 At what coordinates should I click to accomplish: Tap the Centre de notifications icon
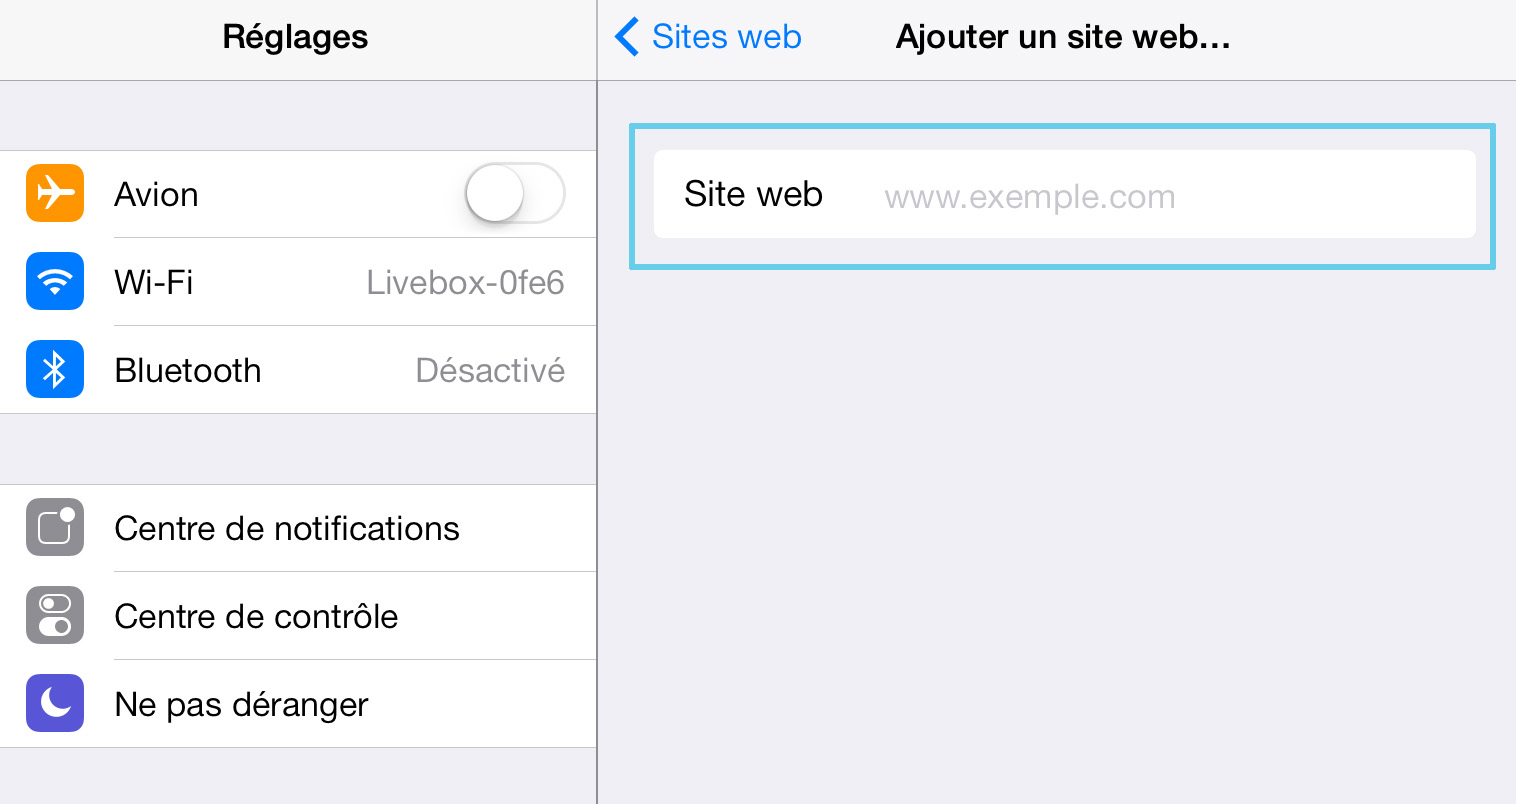[x=55, y=527]
